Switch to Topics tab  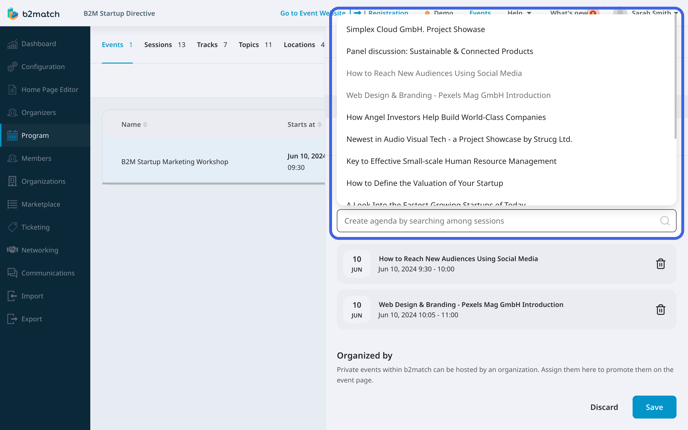pos(255,45)
